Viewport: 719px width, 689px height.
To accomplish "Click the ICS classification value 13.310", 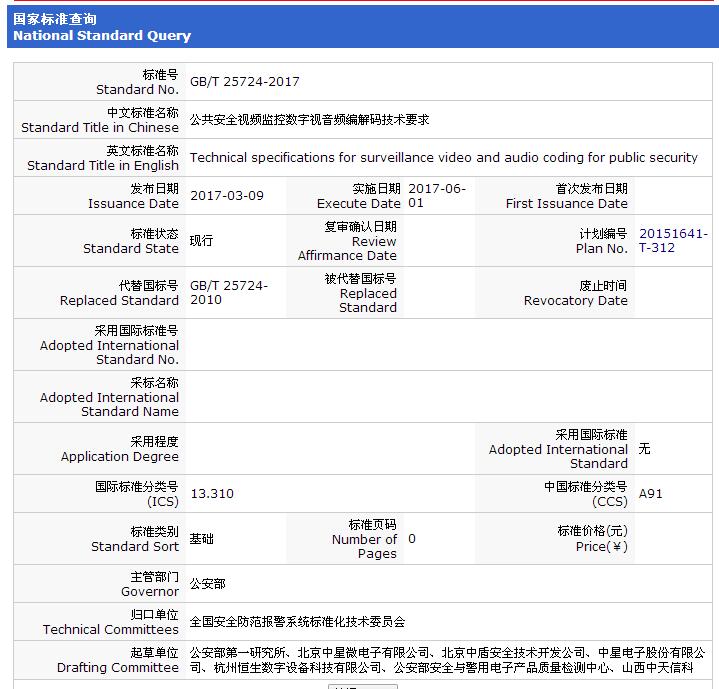I will pos(212,494).
